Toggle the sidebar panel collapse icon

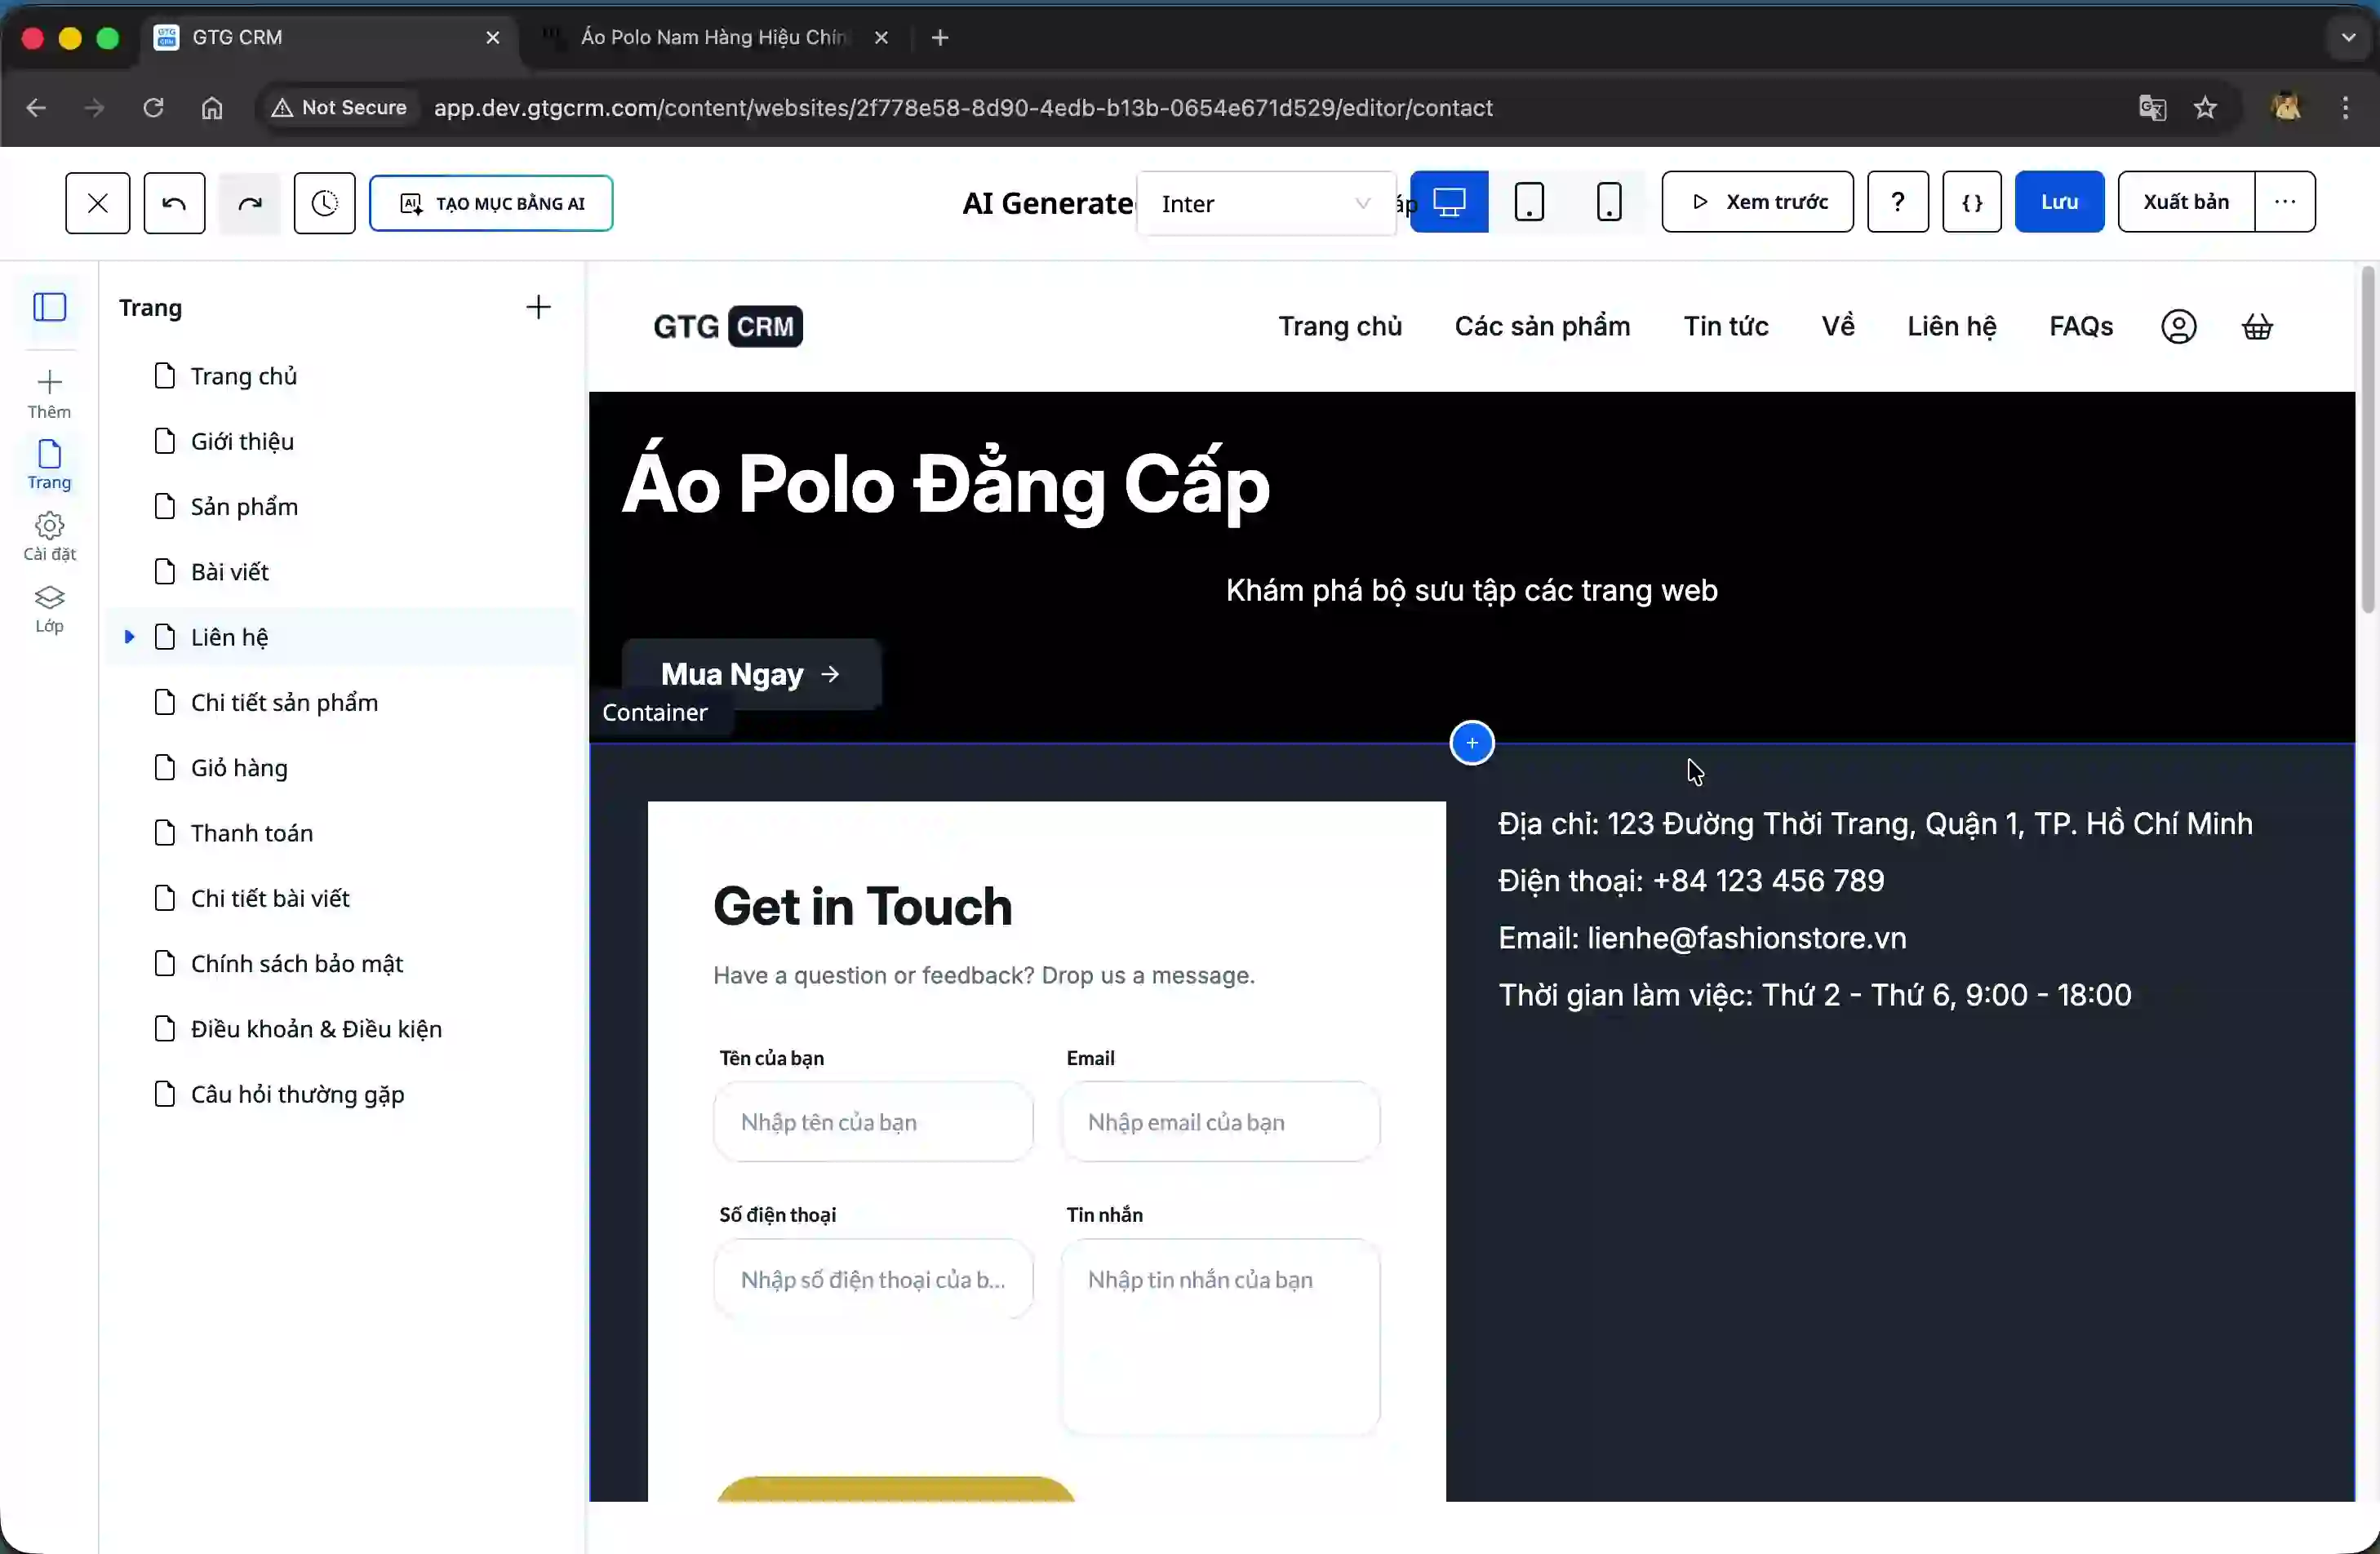tap(50, 307)
